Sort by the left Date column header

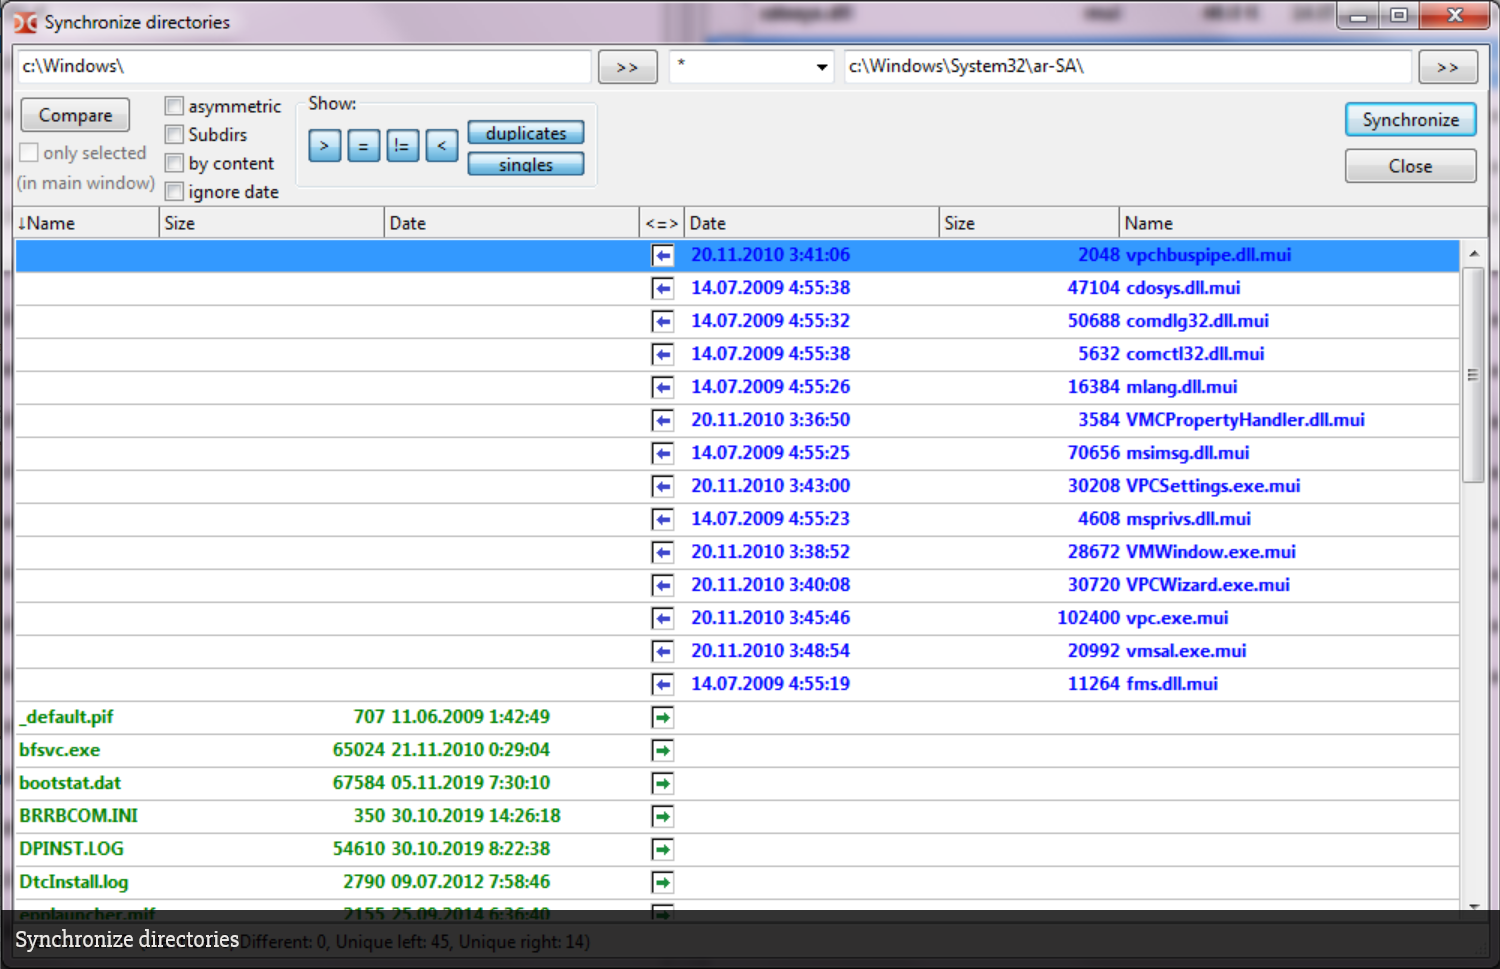(x=512, y=223)
